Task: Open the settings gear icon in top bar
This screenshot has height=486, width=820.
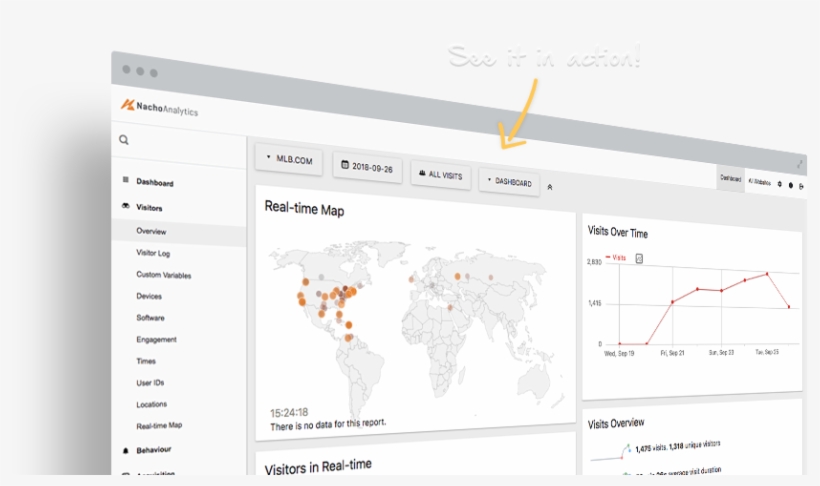Action: coord(780,184)
